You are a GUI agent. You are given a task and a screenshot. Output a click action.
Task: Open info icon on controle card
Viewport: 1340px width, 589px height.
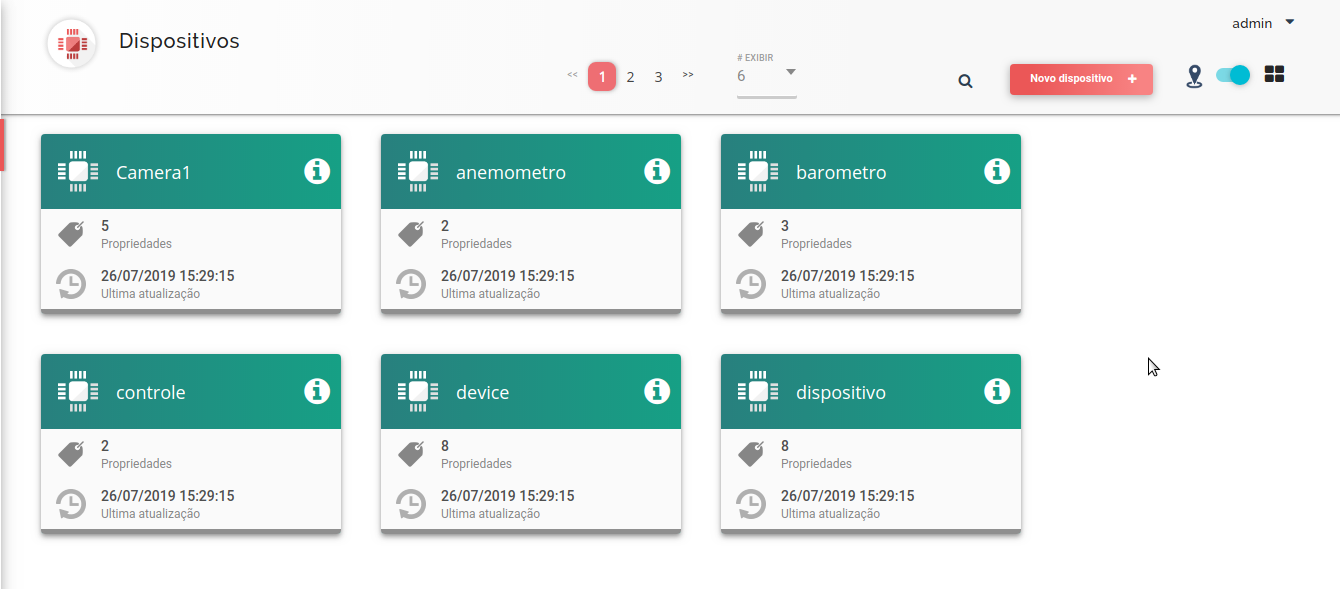click(317, 391)
